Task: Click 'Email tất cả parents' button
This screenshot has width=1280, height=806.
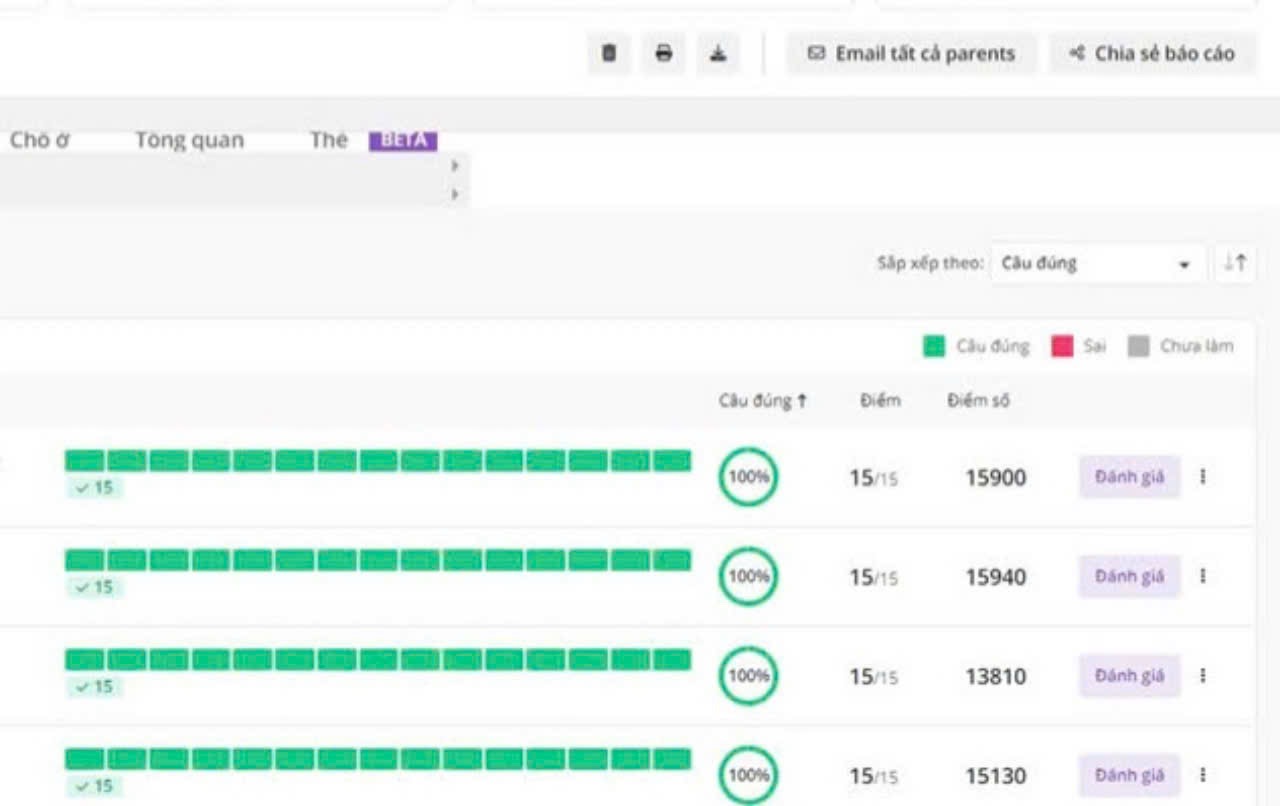Action: 911,54
